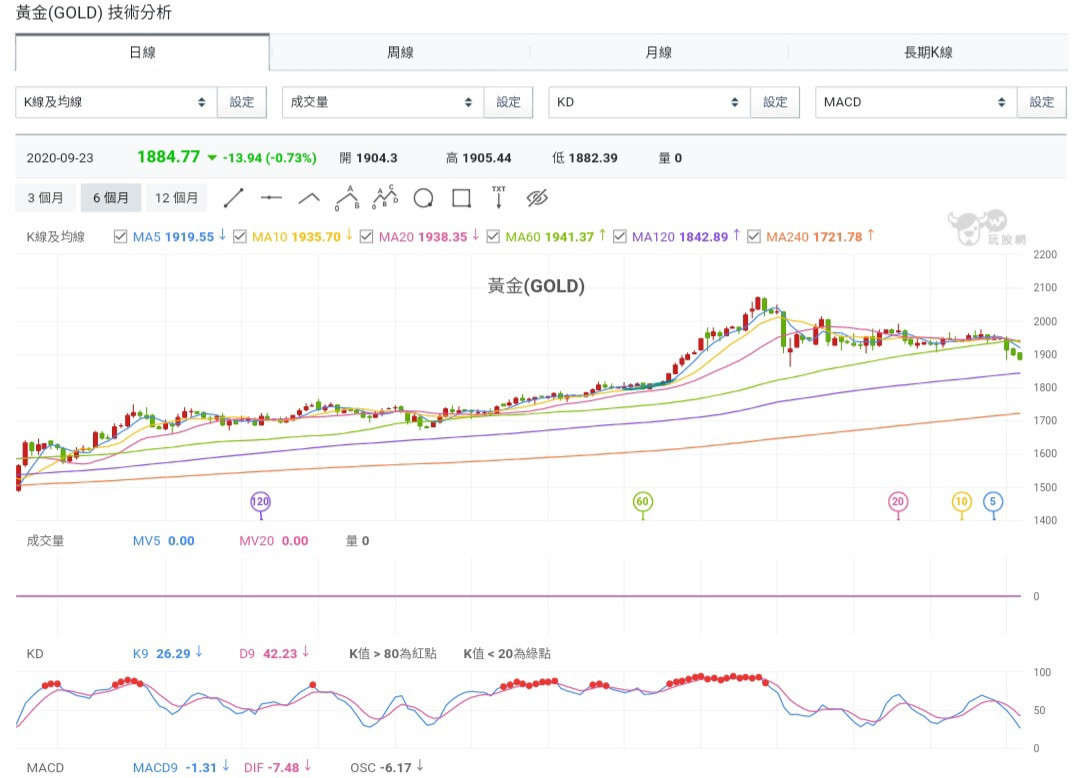This screenshot has height=778, width=1080.
Task: Open the MACD indicator dropdown
Action: 915,102
